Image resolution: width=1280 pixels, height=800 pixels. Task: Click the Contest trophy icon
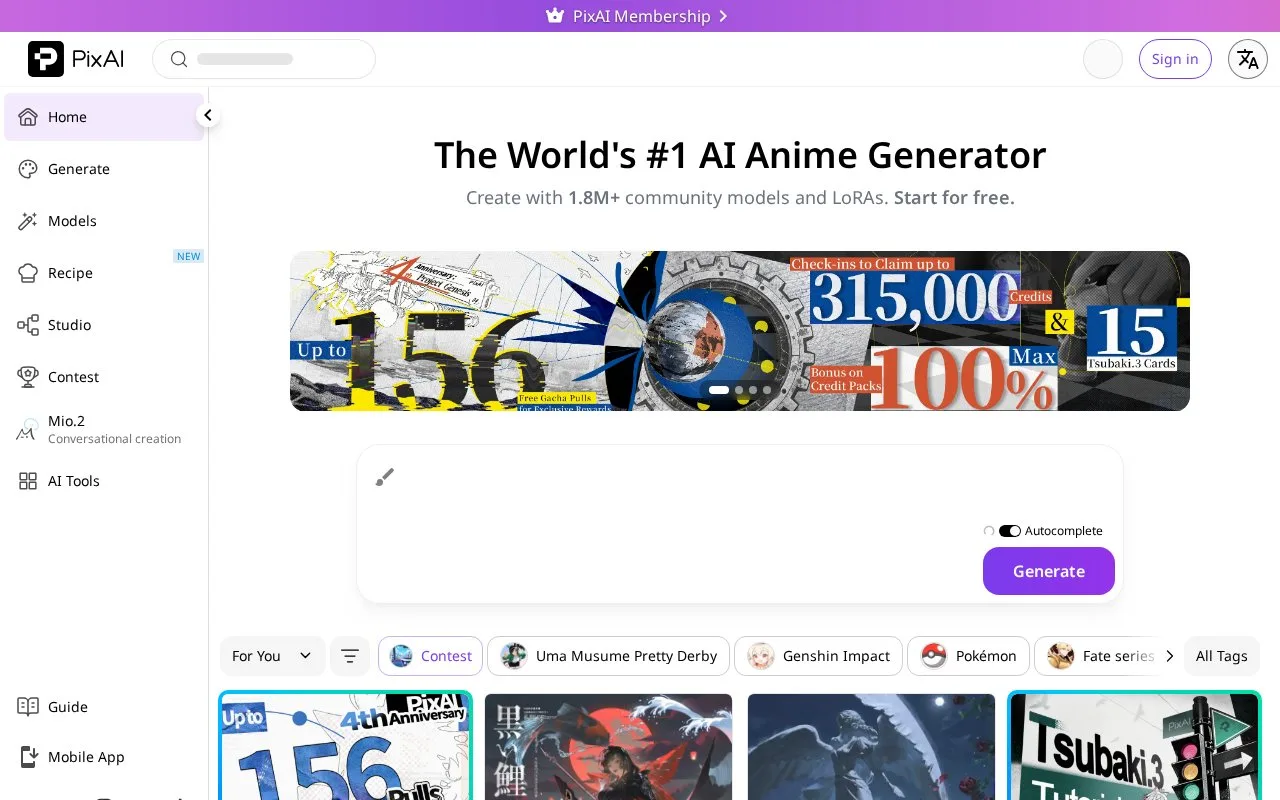click(28, 377)
